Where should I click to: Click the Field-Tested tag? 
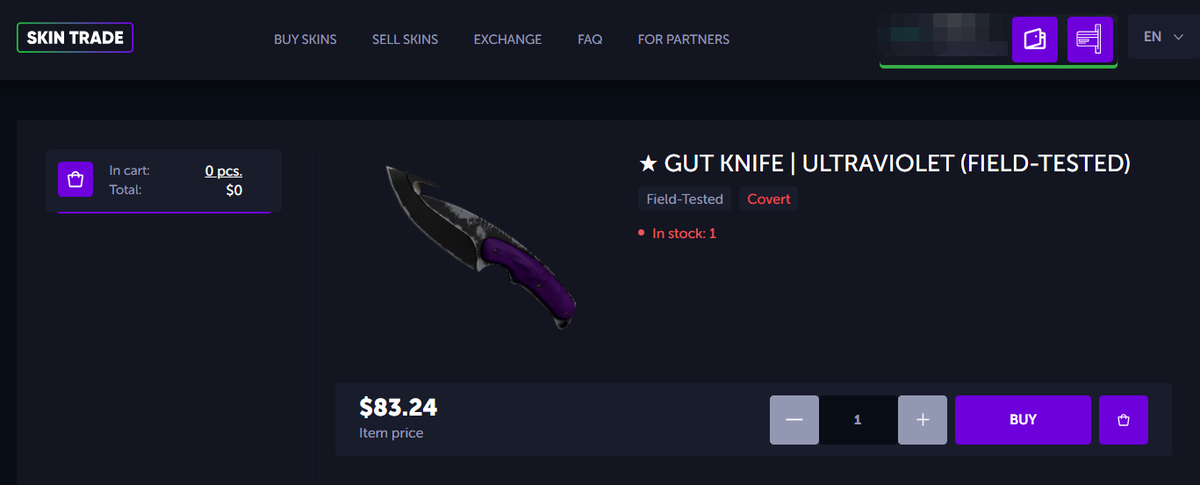[685, 199]
